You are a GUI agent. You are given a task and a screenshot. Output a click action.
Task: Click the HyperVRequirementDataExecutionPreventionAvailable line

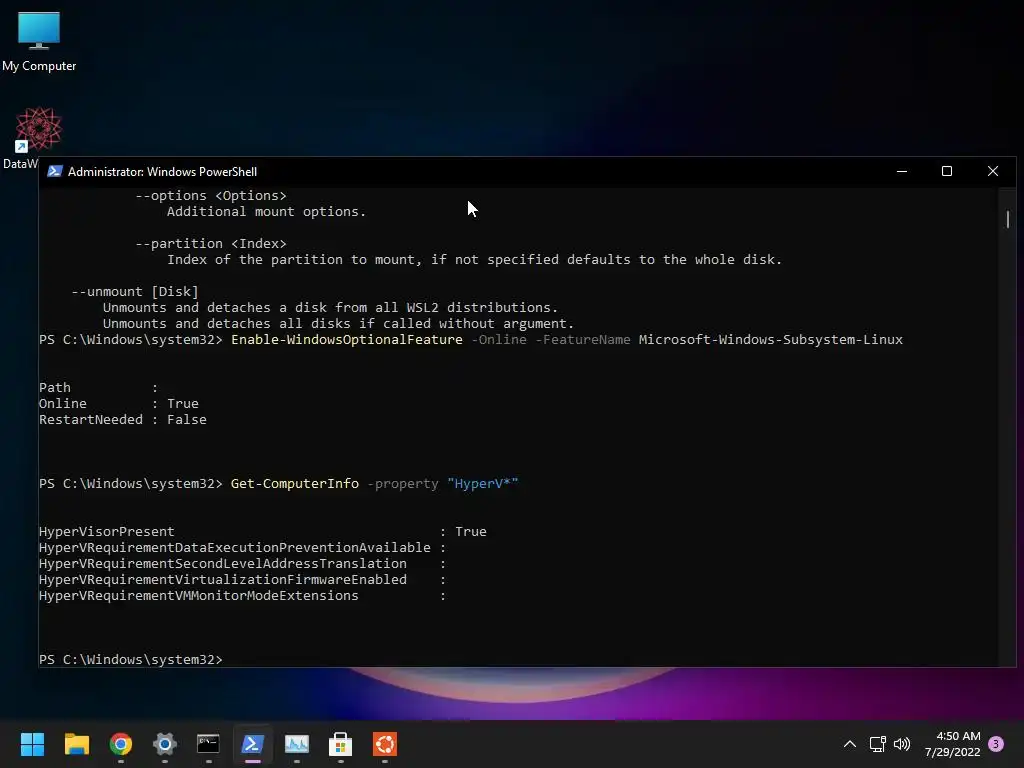[x=242, y=547]
